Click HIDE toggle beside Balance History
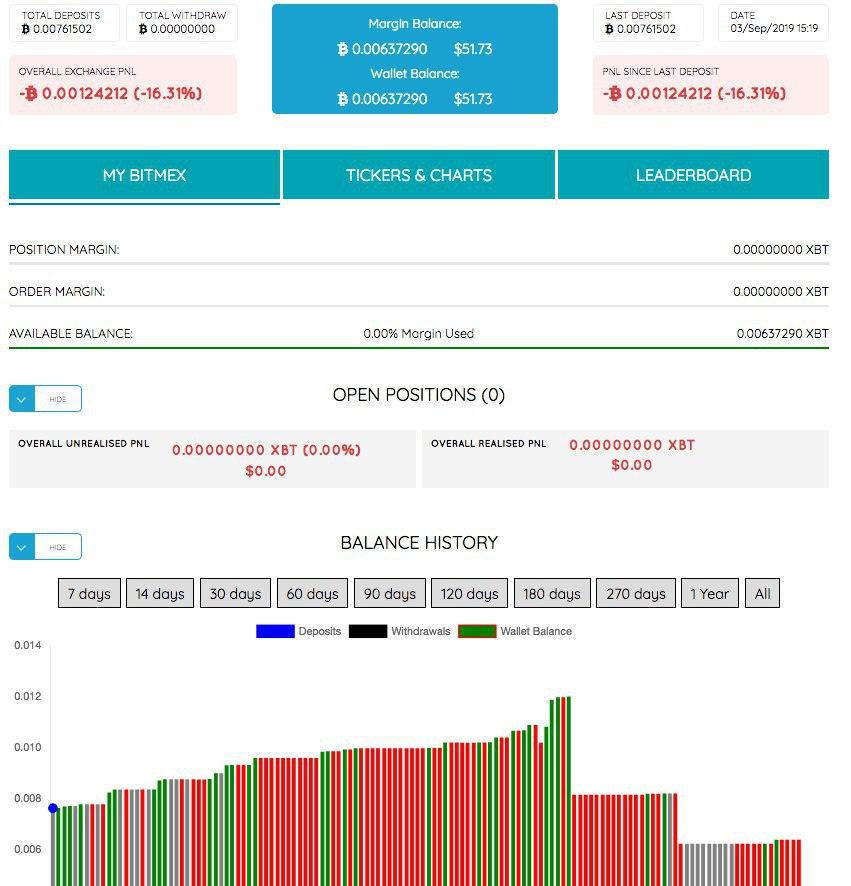The height and width of the screenshot is (886, 851). coord(58,547)
